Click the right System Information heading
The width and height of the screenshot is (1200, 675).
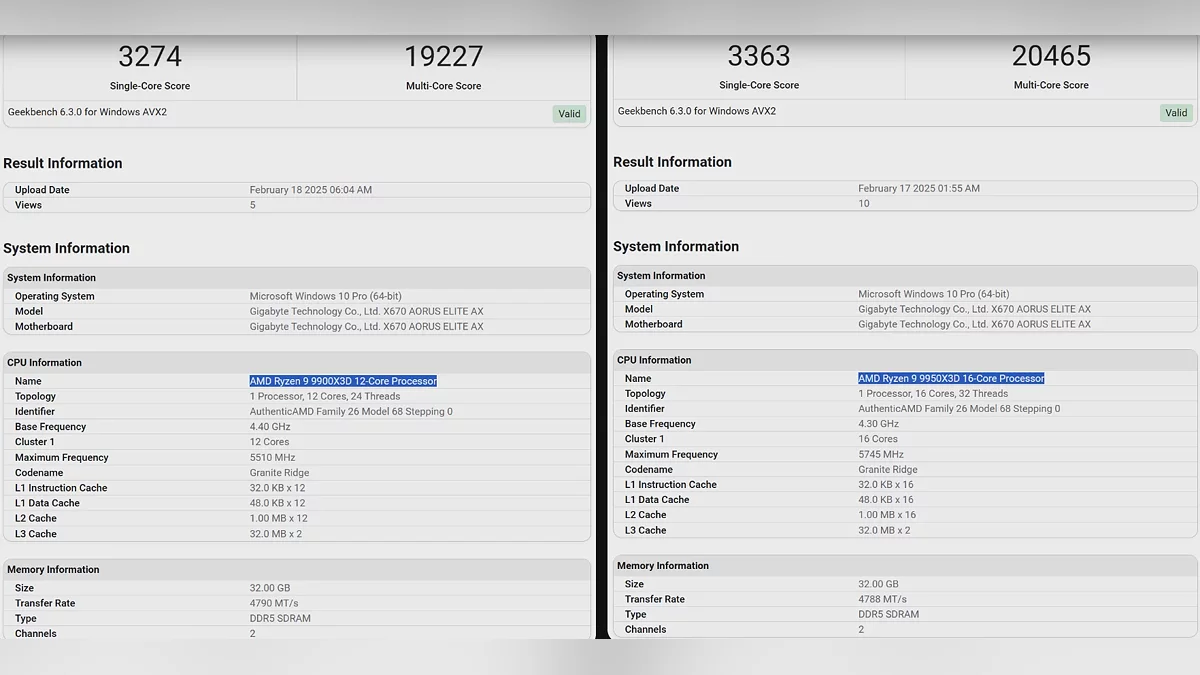pos(676,246)
